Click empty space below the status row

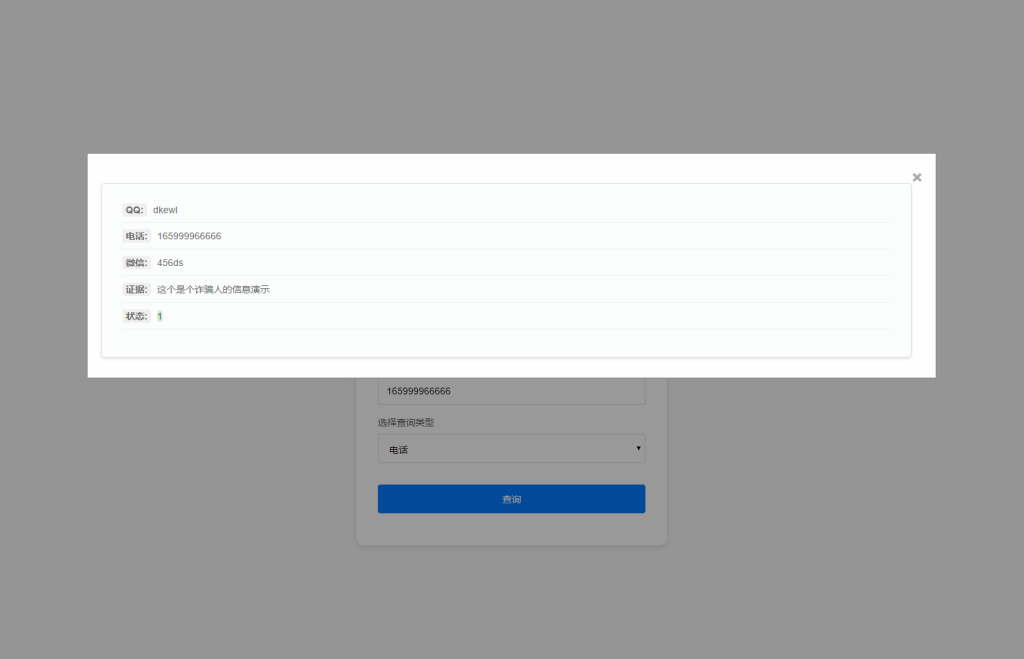(x=500, y=342)
